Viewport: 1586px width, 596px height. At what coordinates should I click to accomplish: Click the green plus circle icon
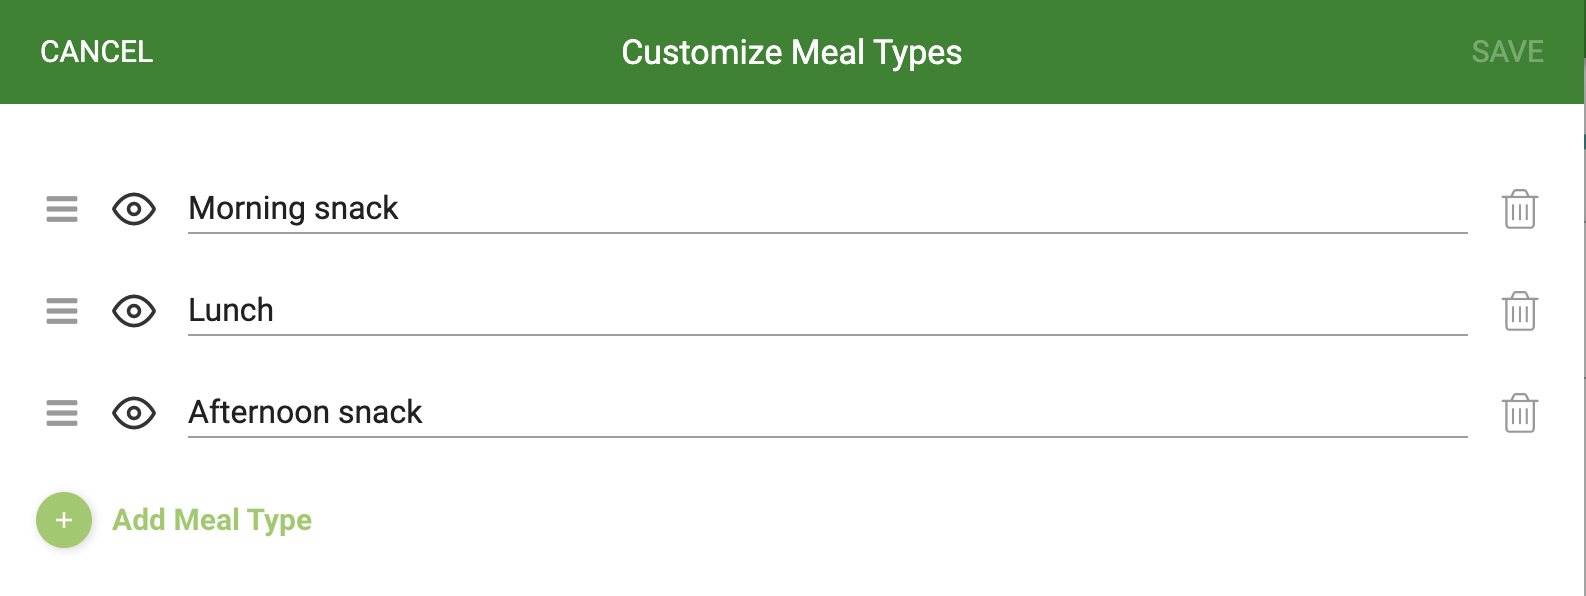click(x=64, y=520)
